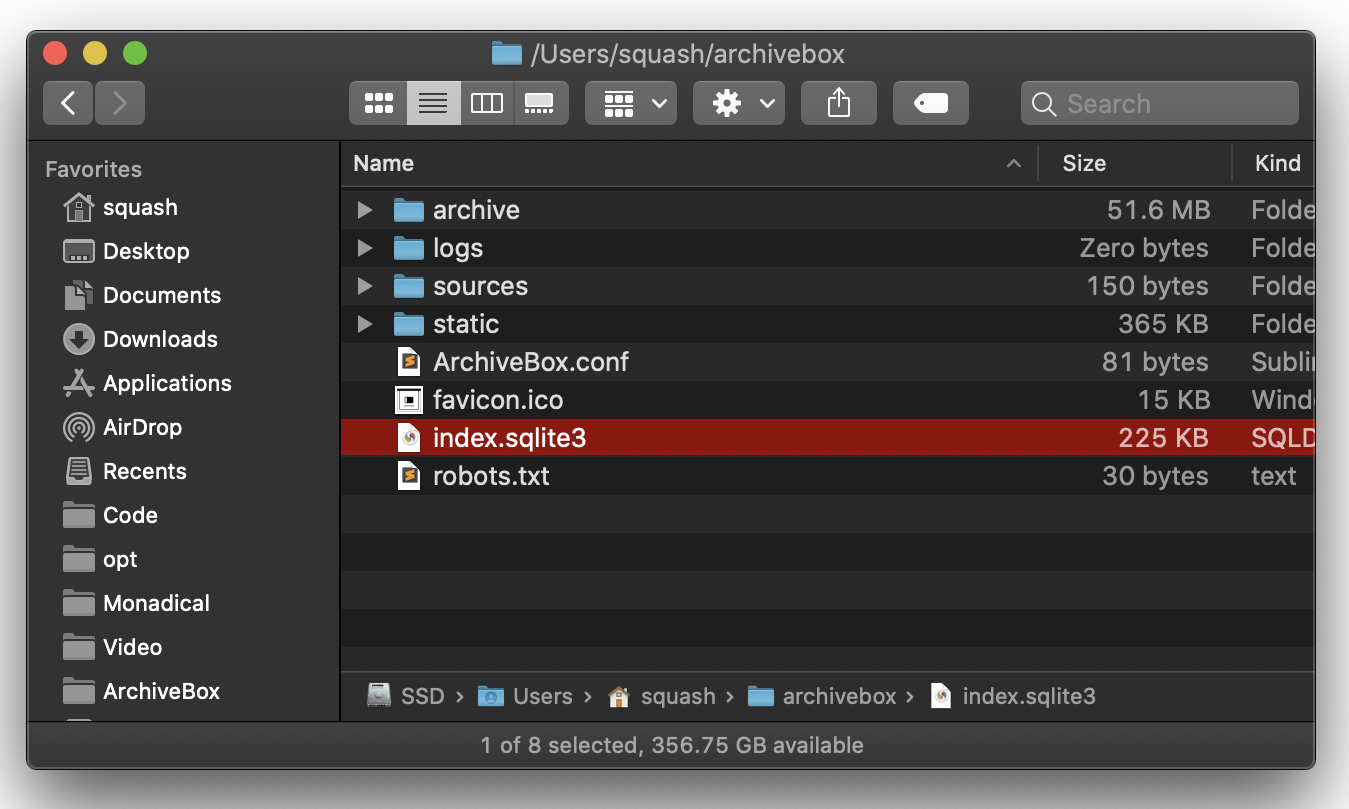Viewport: 1349px width, 809px height.
Task: Focus the Search field
Action: [x=1160, y=103]
